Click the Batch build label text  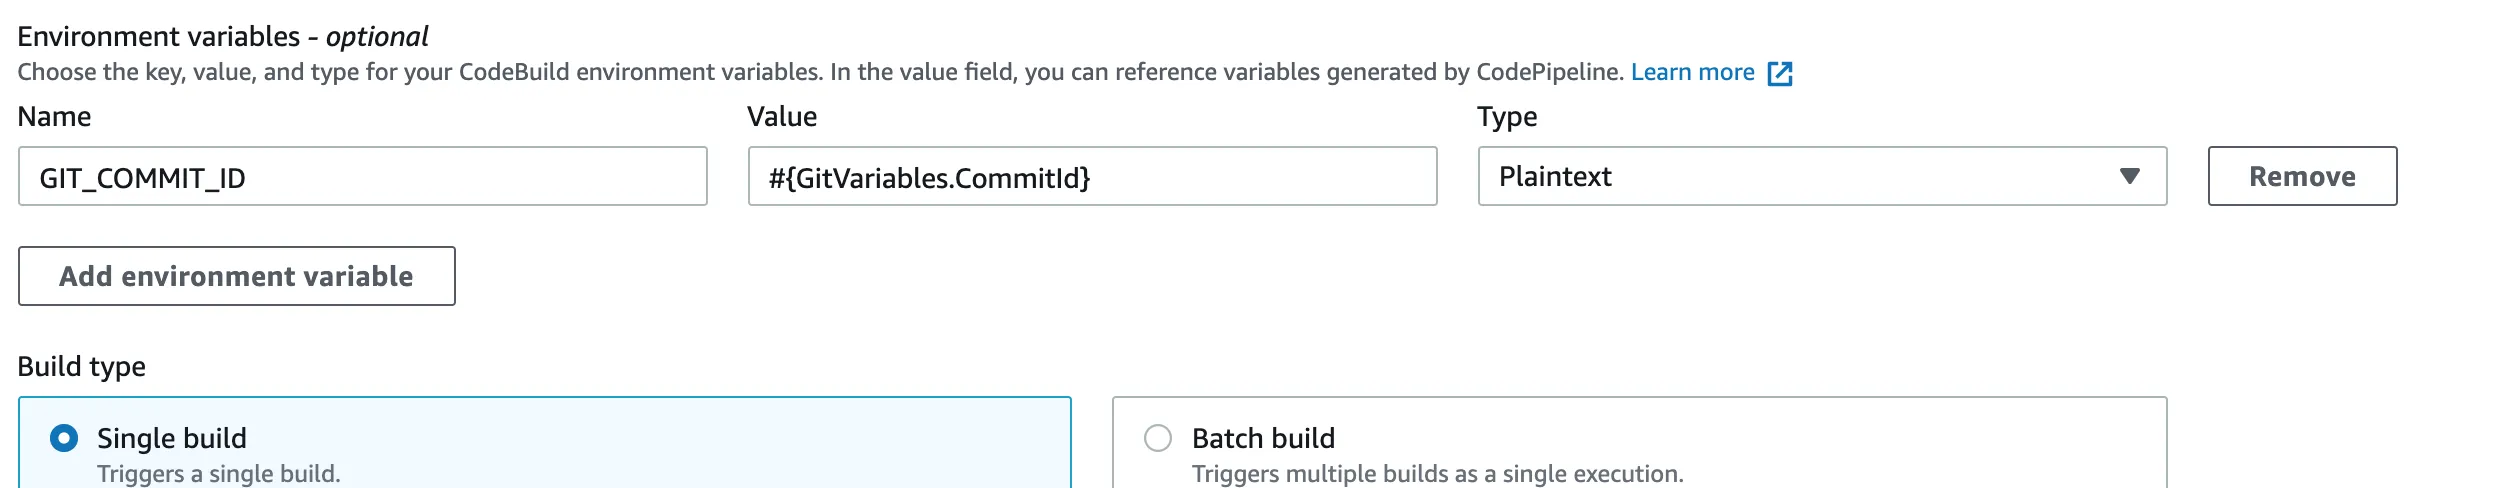click(1263, 438)
